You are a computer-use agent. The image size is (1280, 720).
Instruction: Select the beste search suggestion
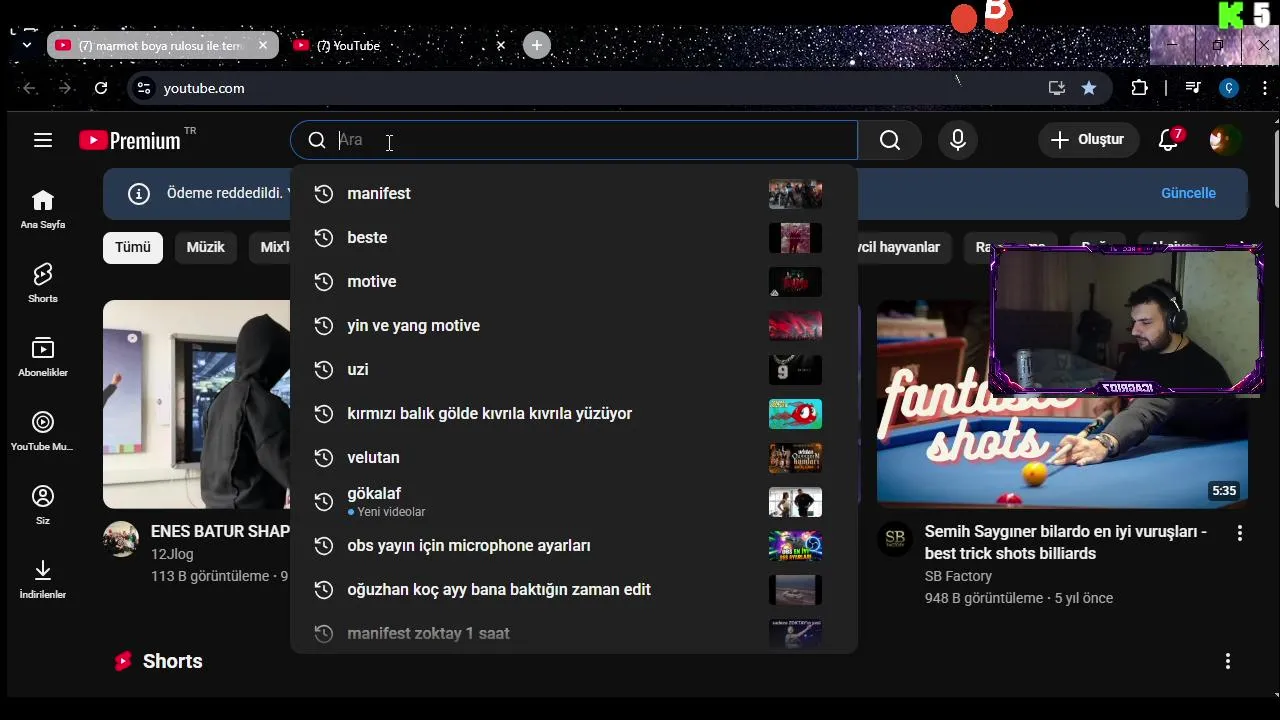[x=574, y=238]
